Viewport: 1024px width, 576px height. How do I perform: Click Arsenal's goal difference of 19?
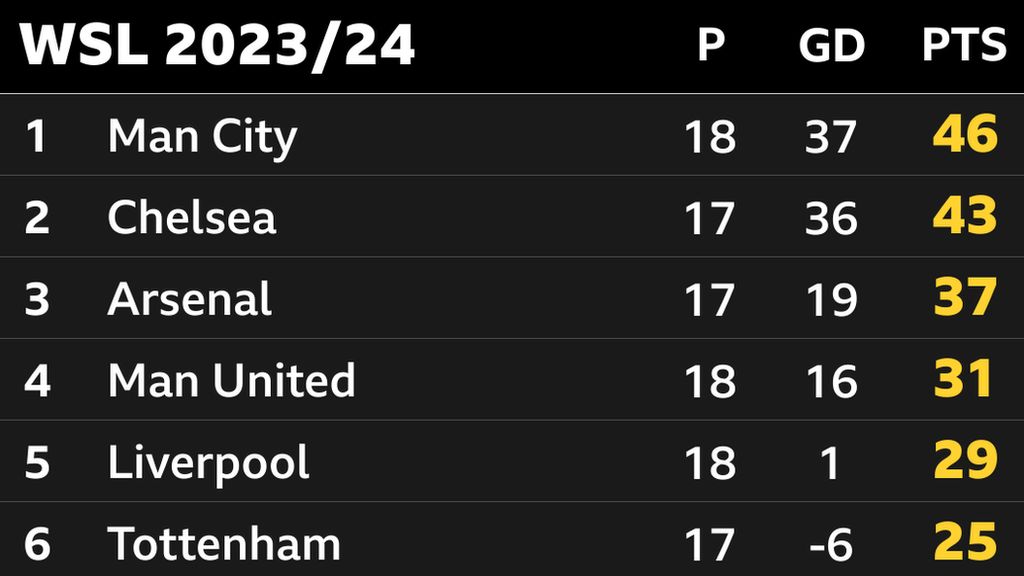(x=830, y=300)
